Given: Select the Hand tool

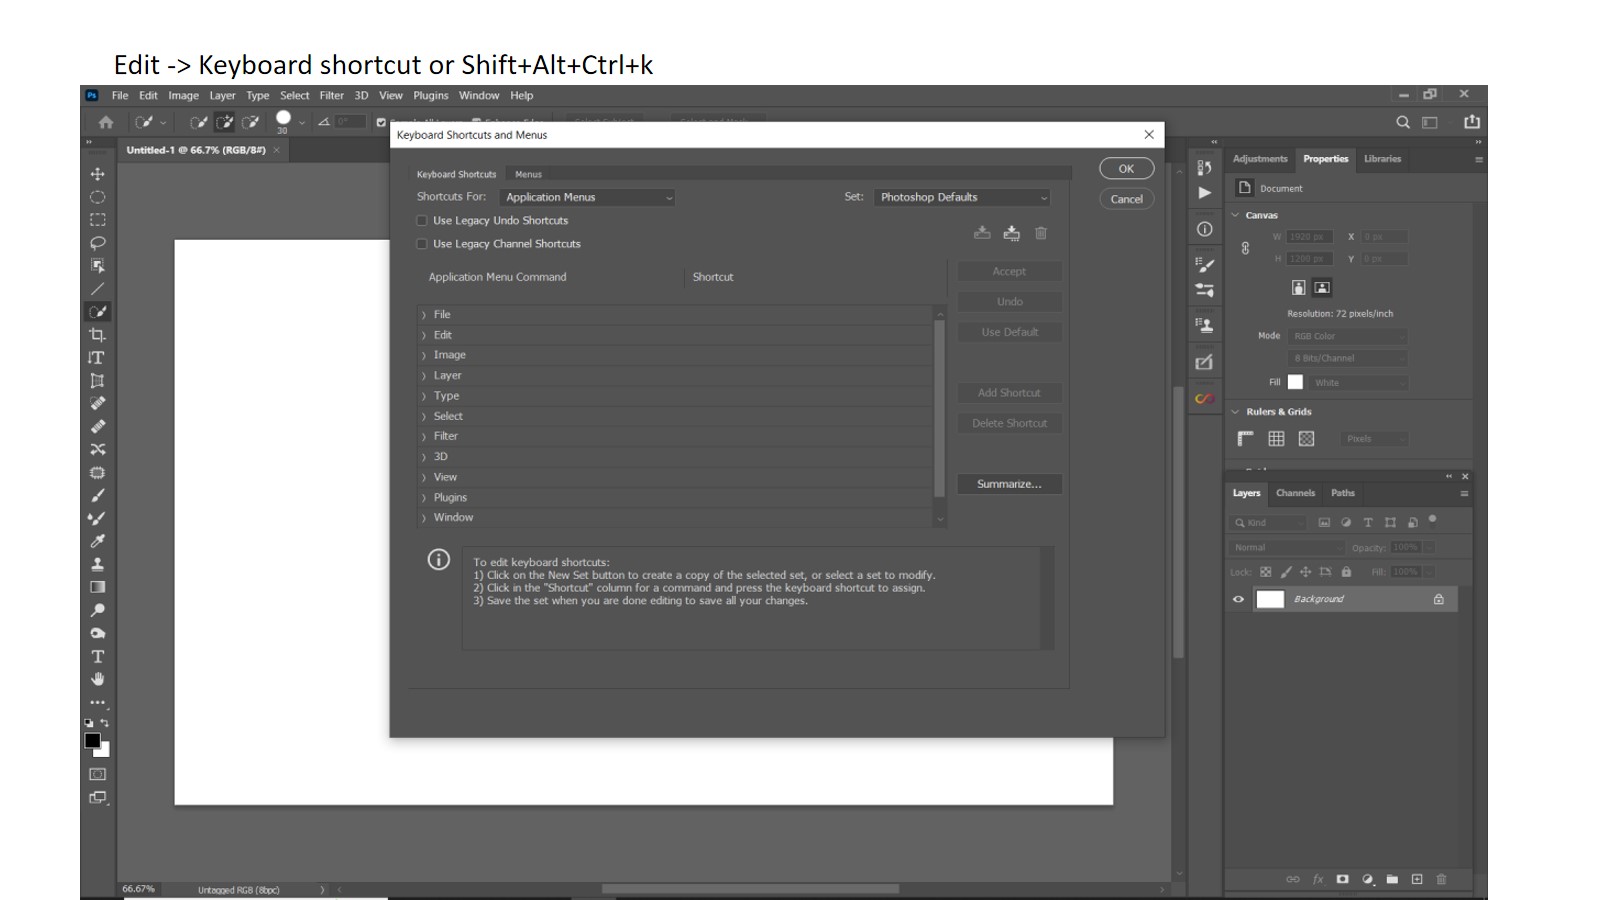Looking at the screenshot, I should [97, 680].
